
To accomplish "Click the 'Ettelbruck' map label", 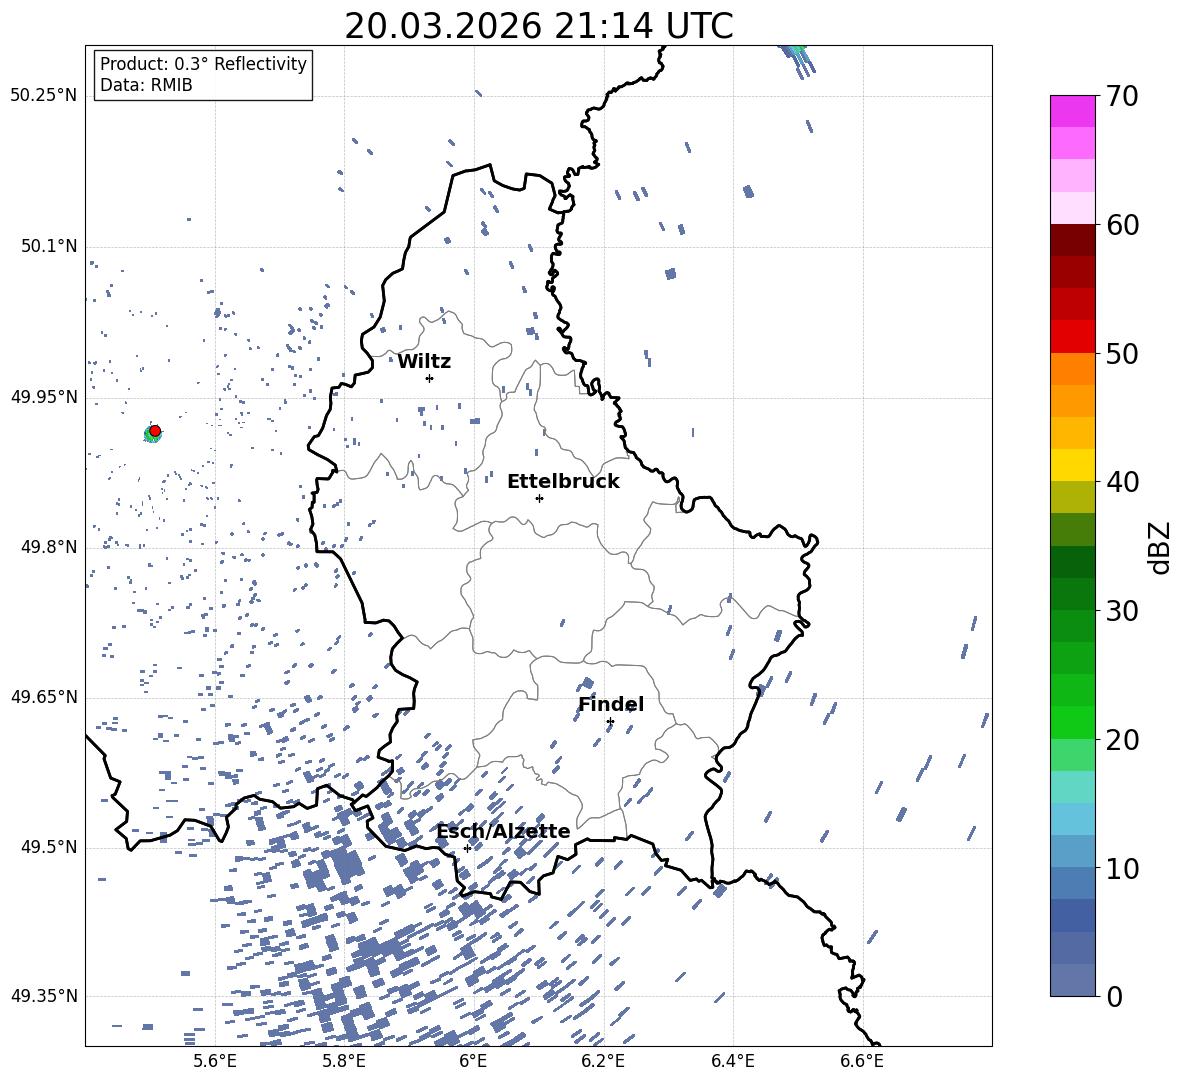I will click(x=563, y=482).
